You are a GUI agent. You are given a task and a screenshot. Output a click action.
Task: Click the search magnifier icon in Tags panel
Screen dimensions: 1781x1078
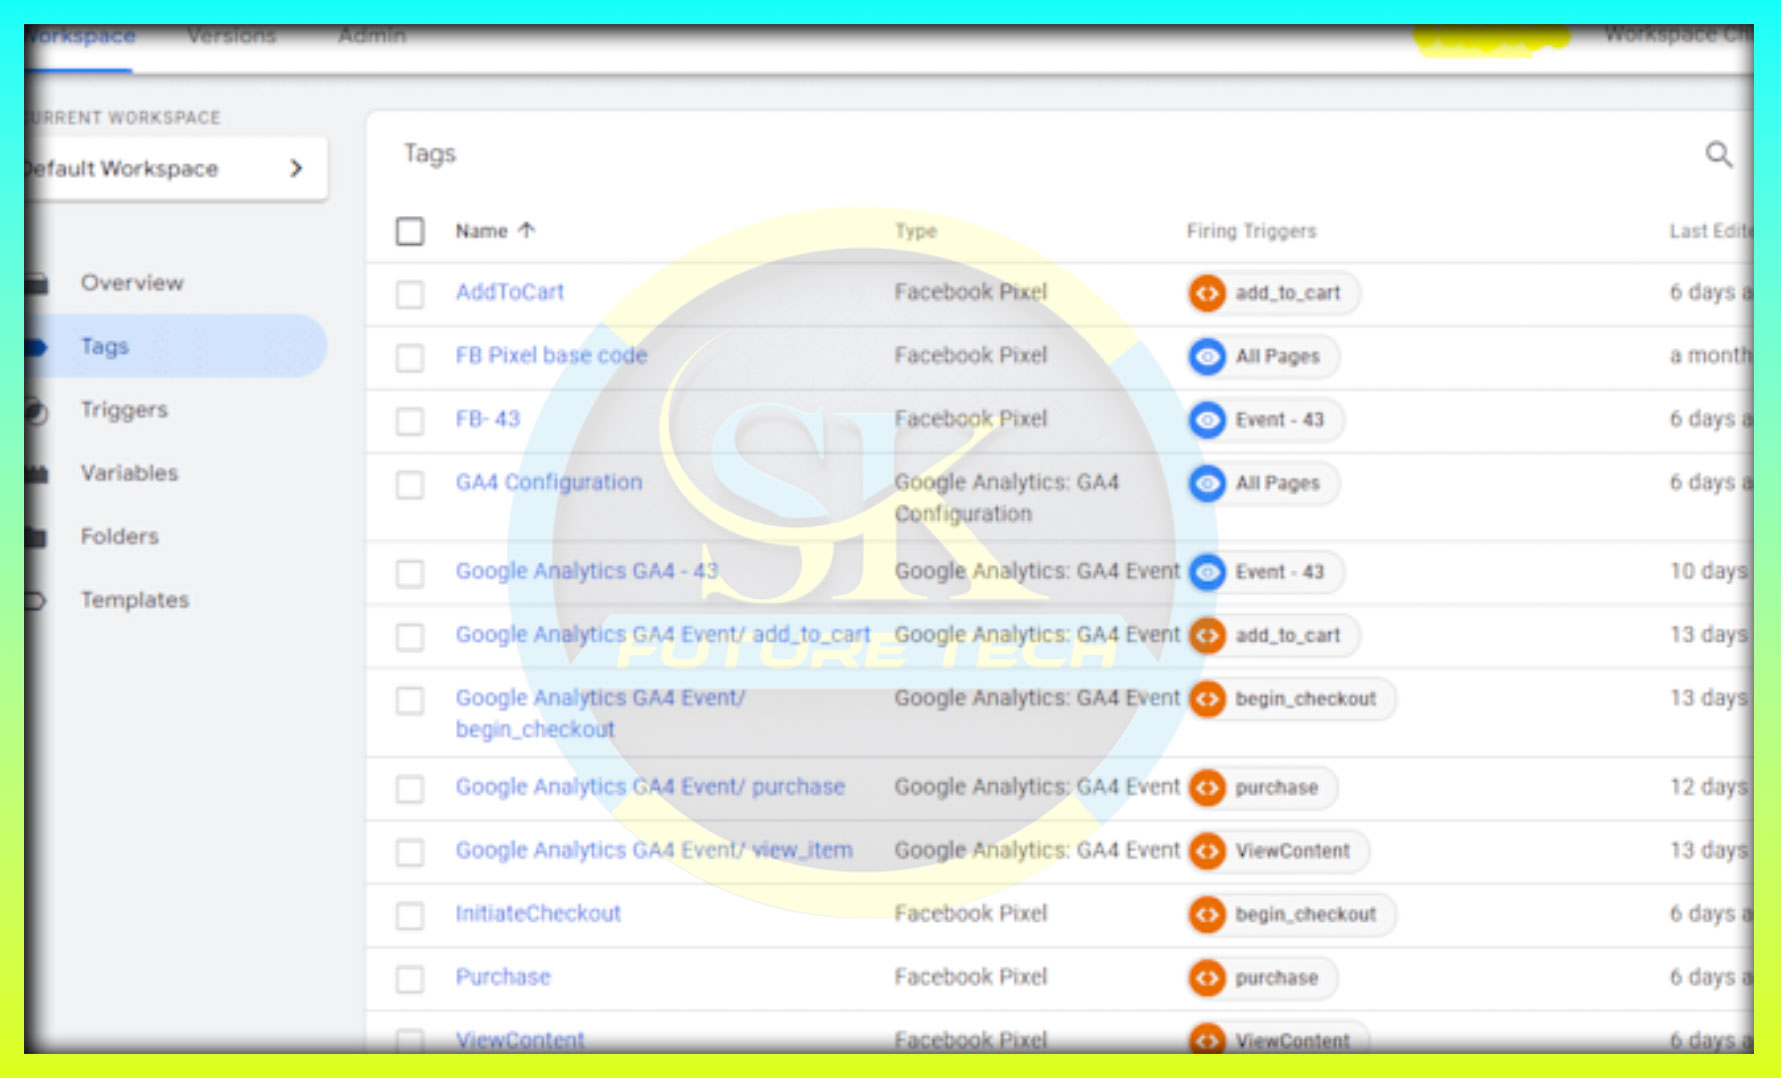[x=1718, y=154]
